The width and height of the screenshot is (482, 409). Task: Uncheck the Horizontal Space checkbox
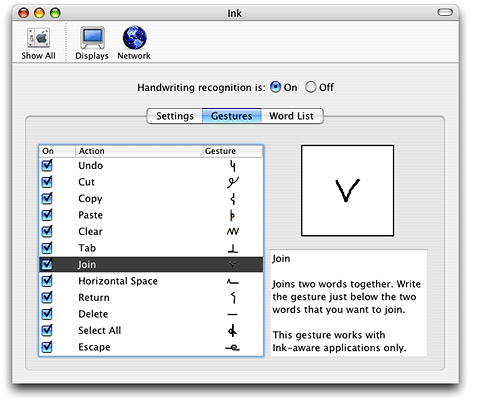tap(47, 281)
